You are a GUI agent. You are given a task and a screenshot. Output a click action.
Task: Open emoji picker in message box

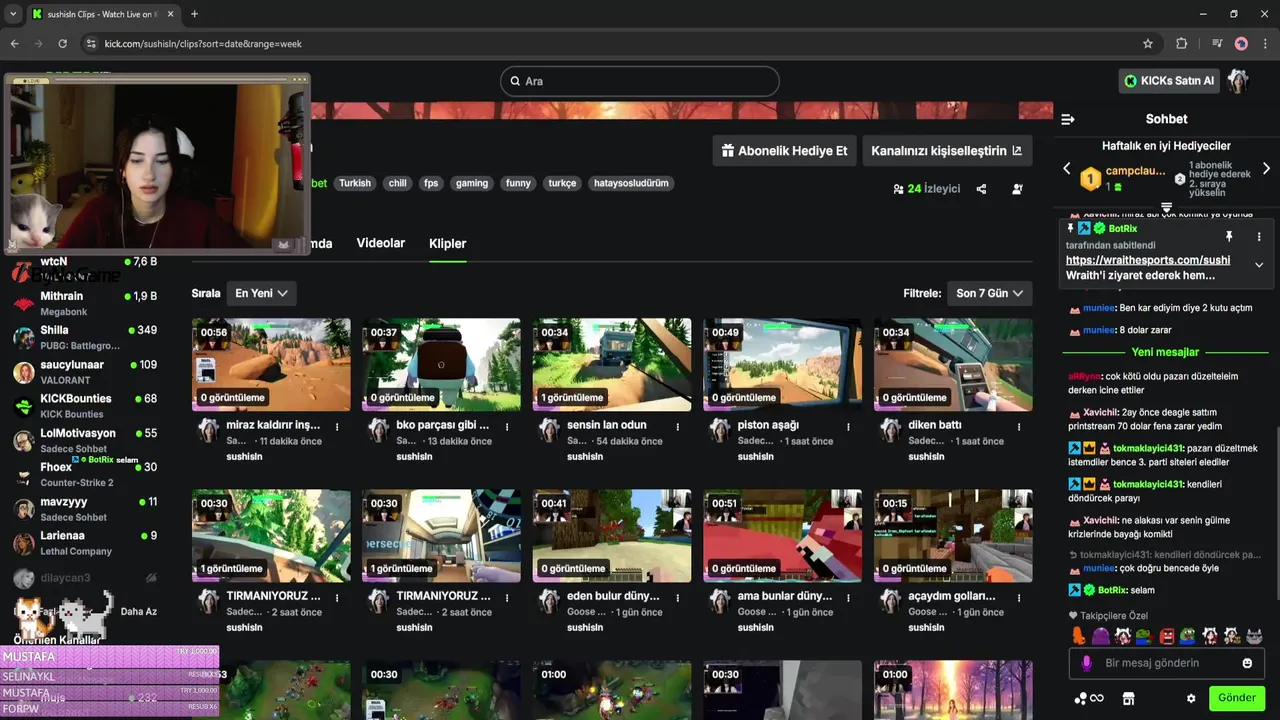coord(1247,663)
